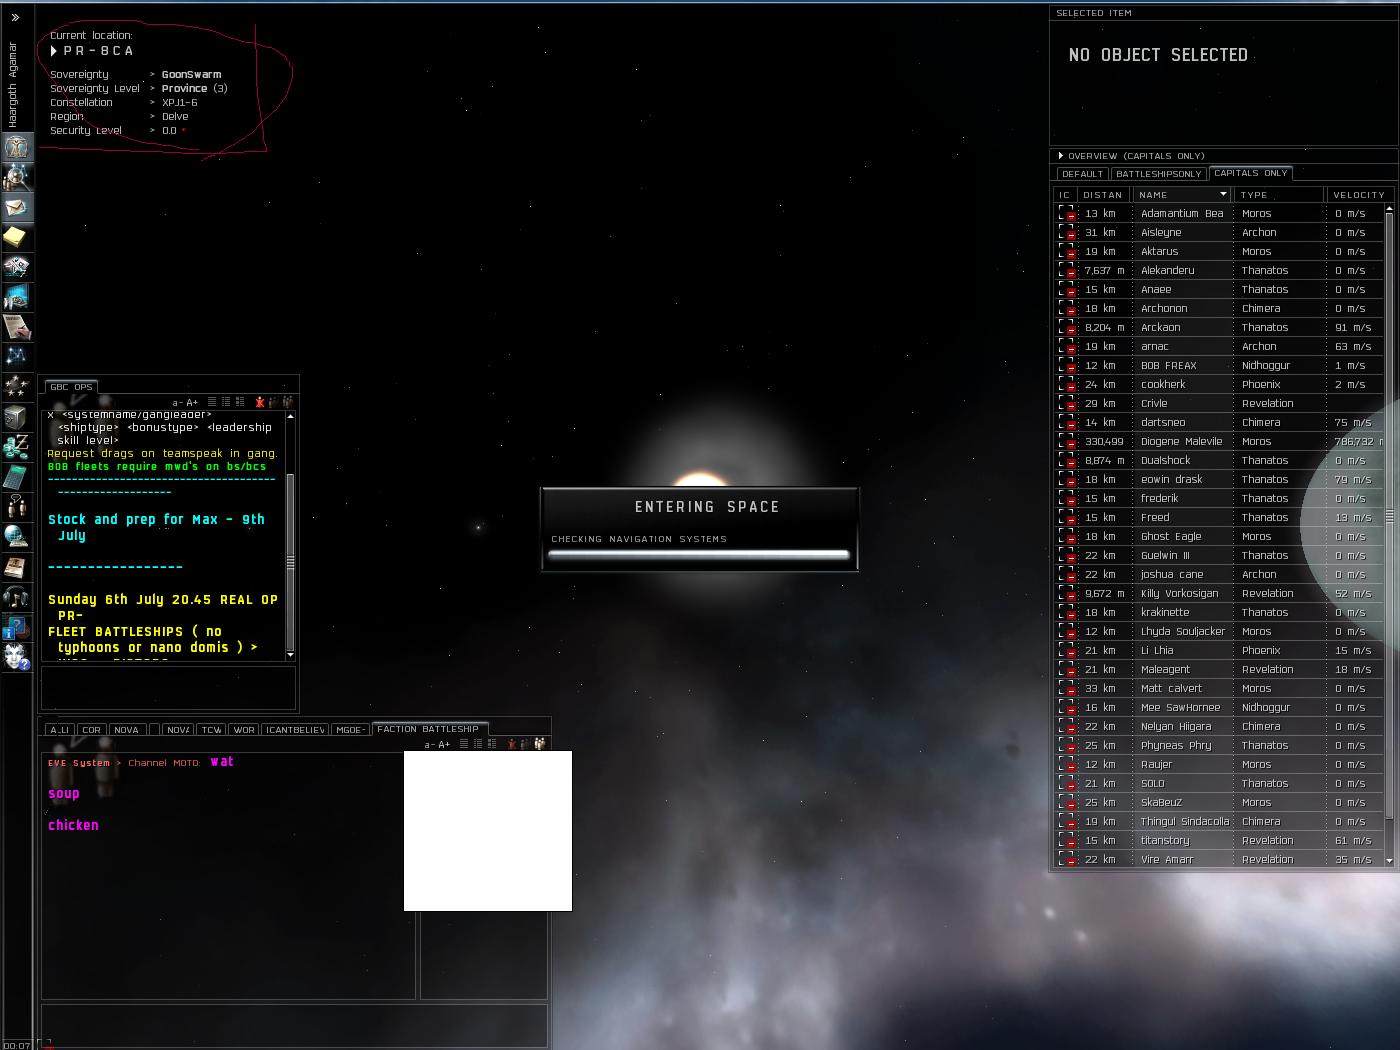Switch overview to the BattleshipsOnly tab
The height and width of the screenshot is (1050, 1400).
pyautogui.click(x=1159, y=174)
